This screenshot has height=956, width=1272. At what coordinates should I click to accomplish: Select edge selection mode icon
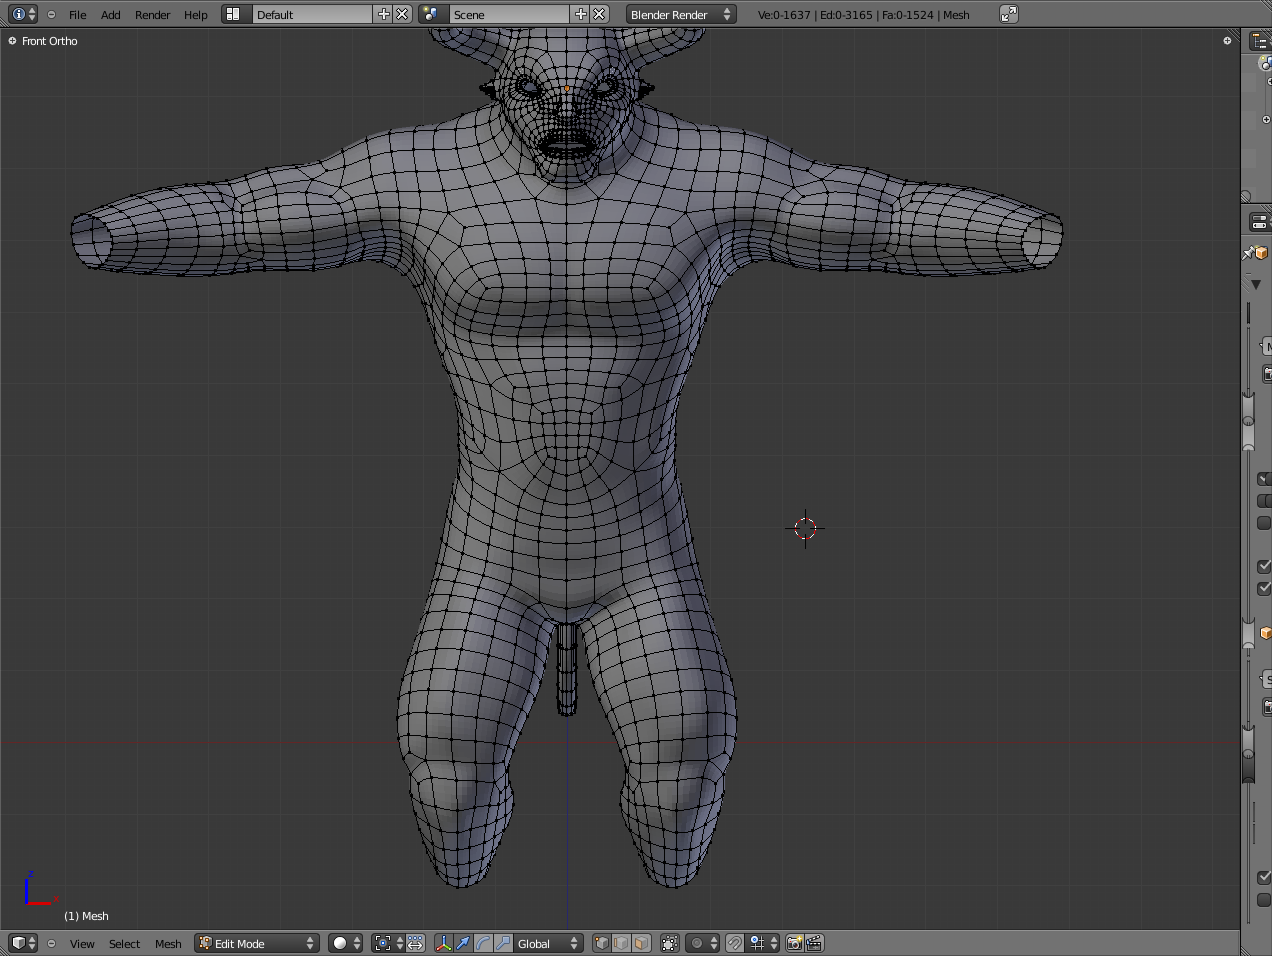621,943
